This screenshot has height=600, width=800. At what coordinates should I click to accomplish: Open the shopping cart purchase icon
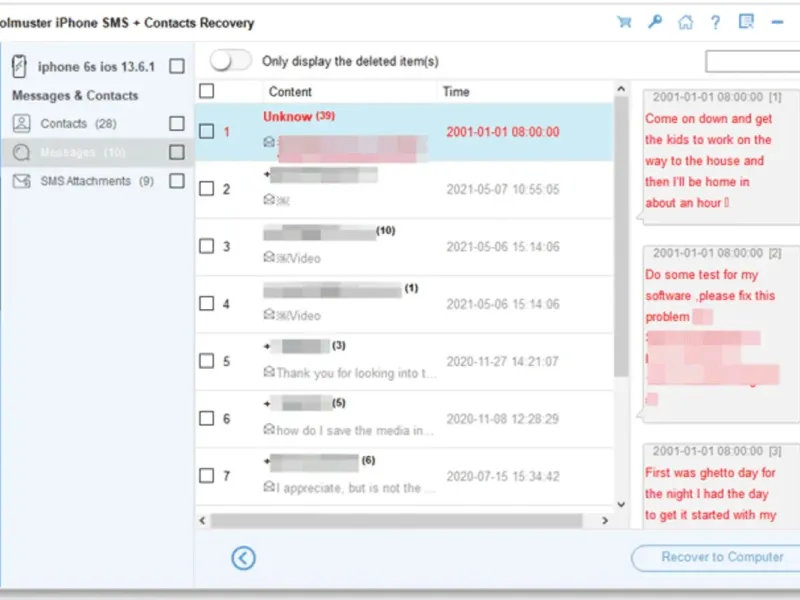[624, 22]
